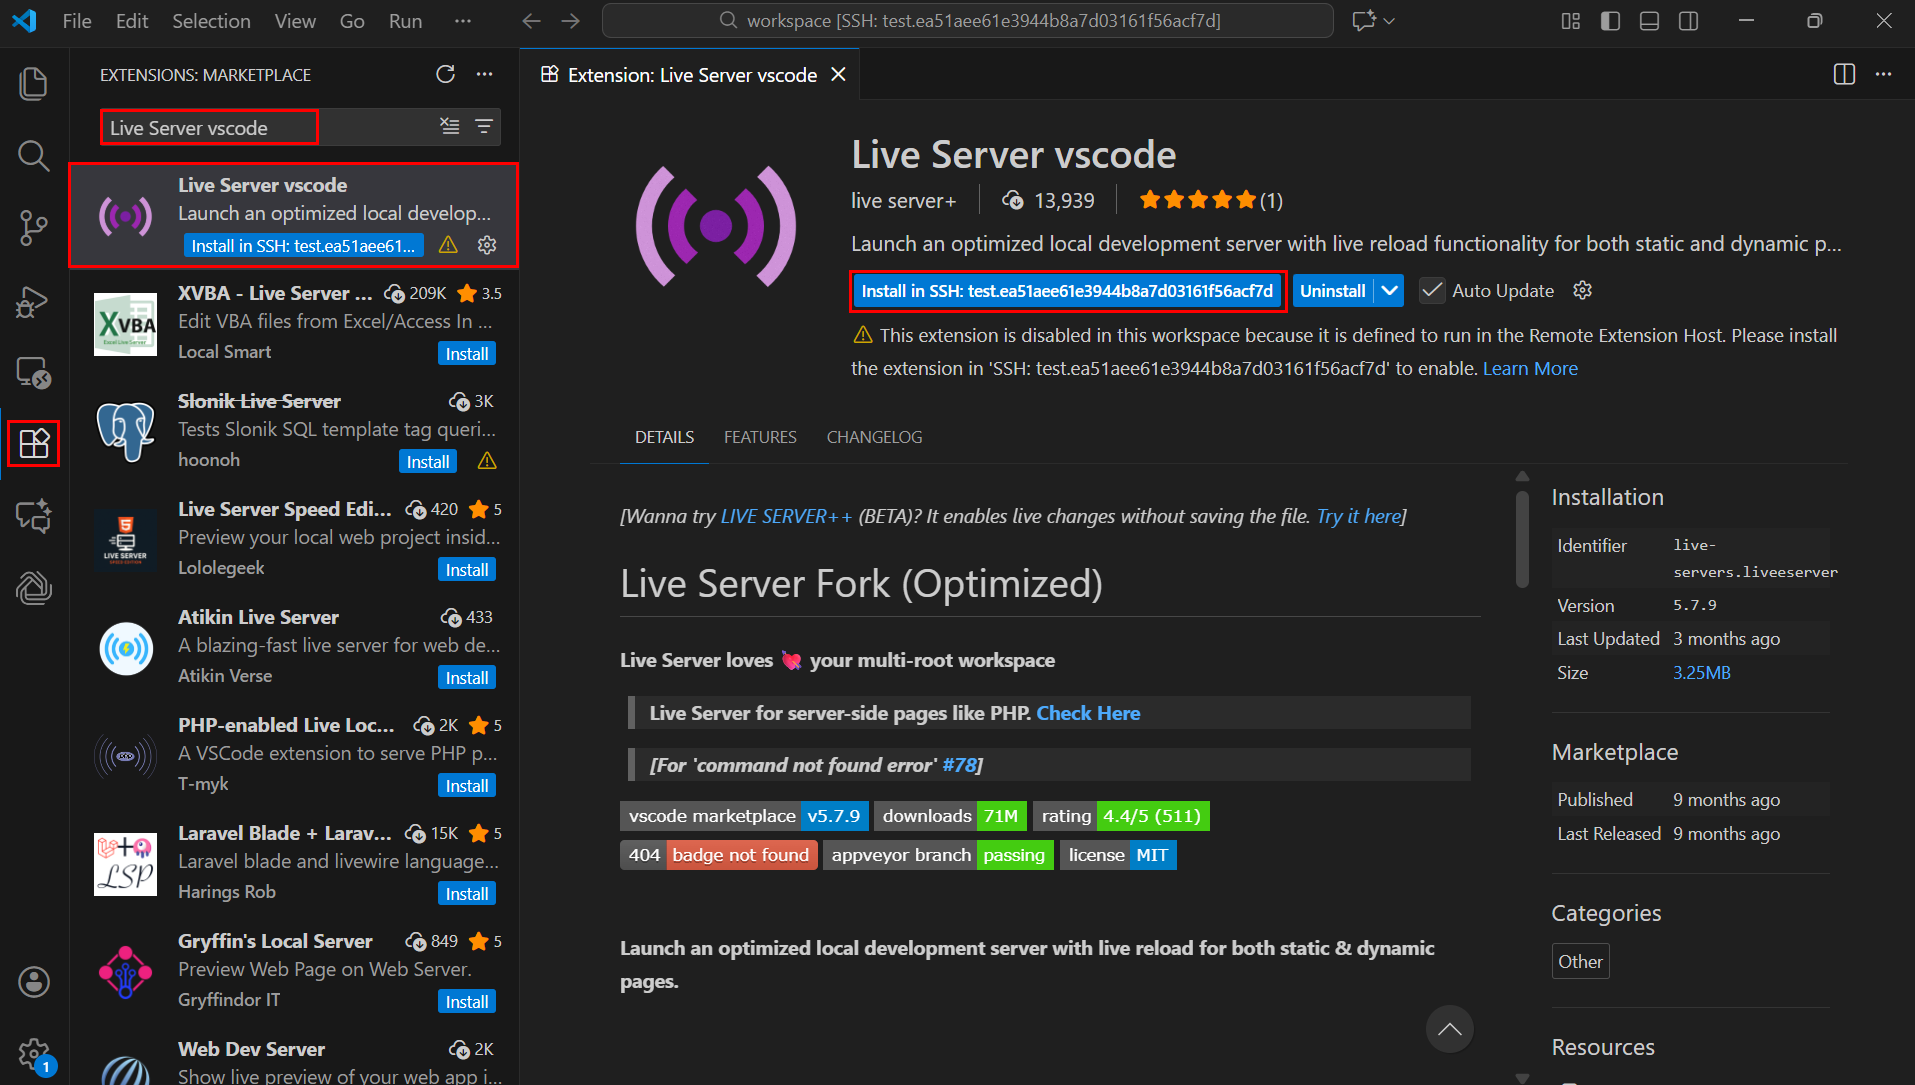Clear extensions search results
The width and height of the screenshot is (1915, 1085).
pos(450,127)
